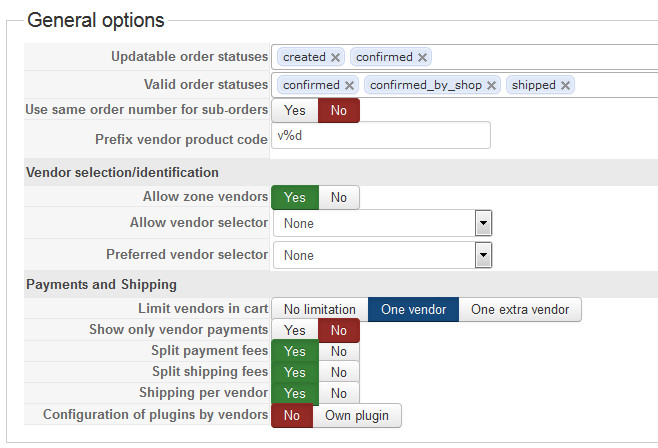Click 'Own plugin' for plugin configuration

pyautogui.click(x=357, y=415)
